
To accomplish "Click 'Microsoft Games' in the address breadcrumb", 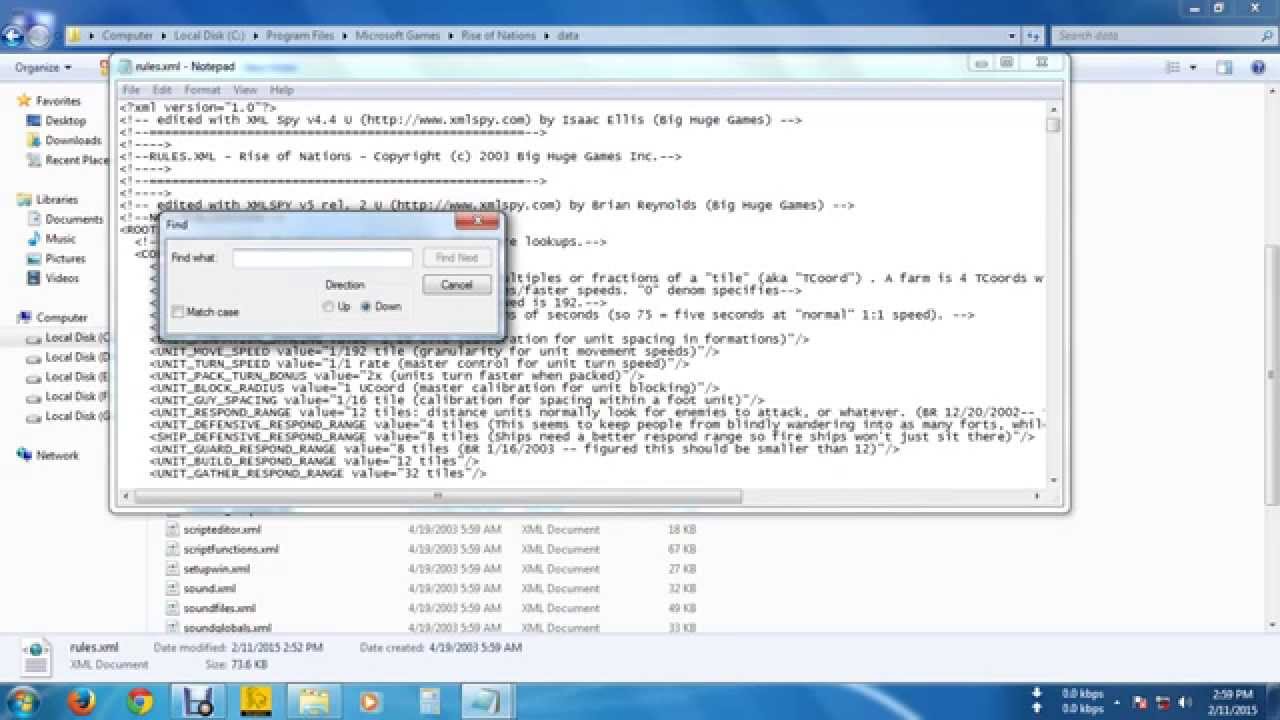I will [x=397, y=36].
